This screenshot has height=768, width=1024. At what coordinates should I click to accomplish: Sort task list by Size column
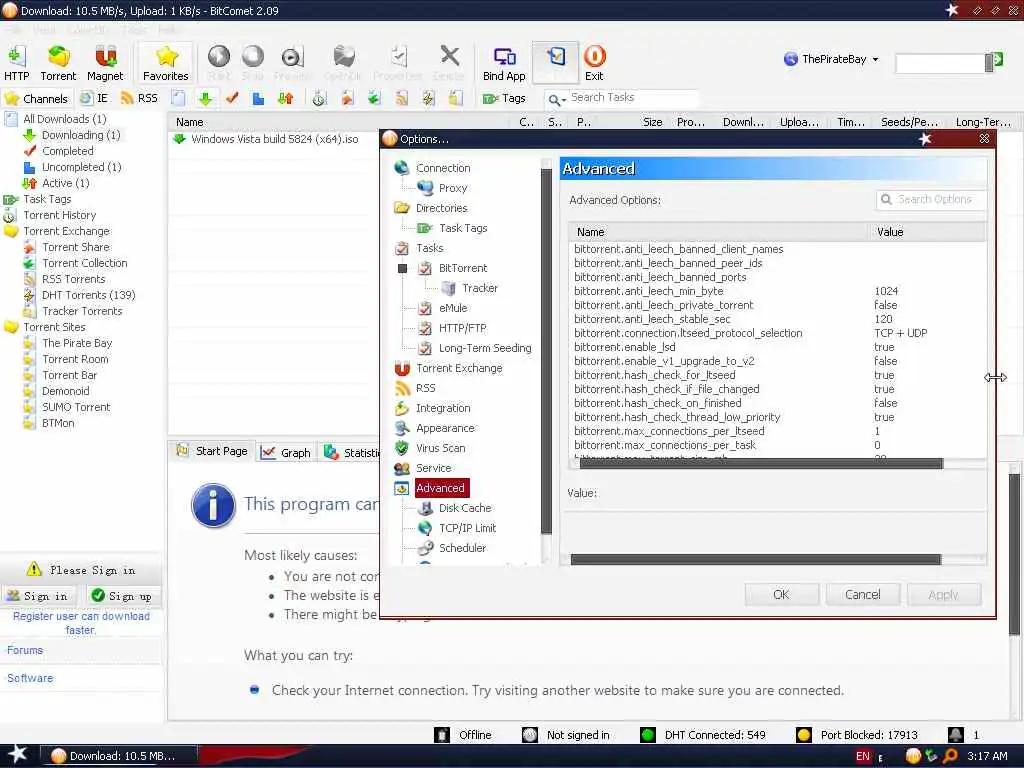[x=652, y=122]
